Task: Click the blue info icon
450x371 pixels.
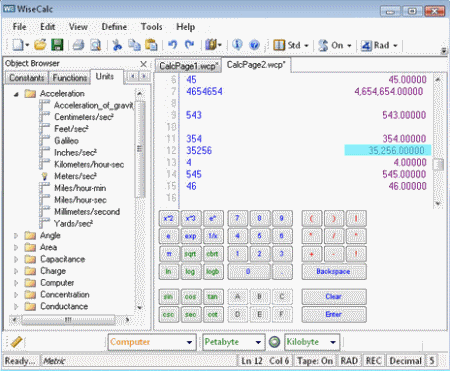Action: tap(237, 45)
